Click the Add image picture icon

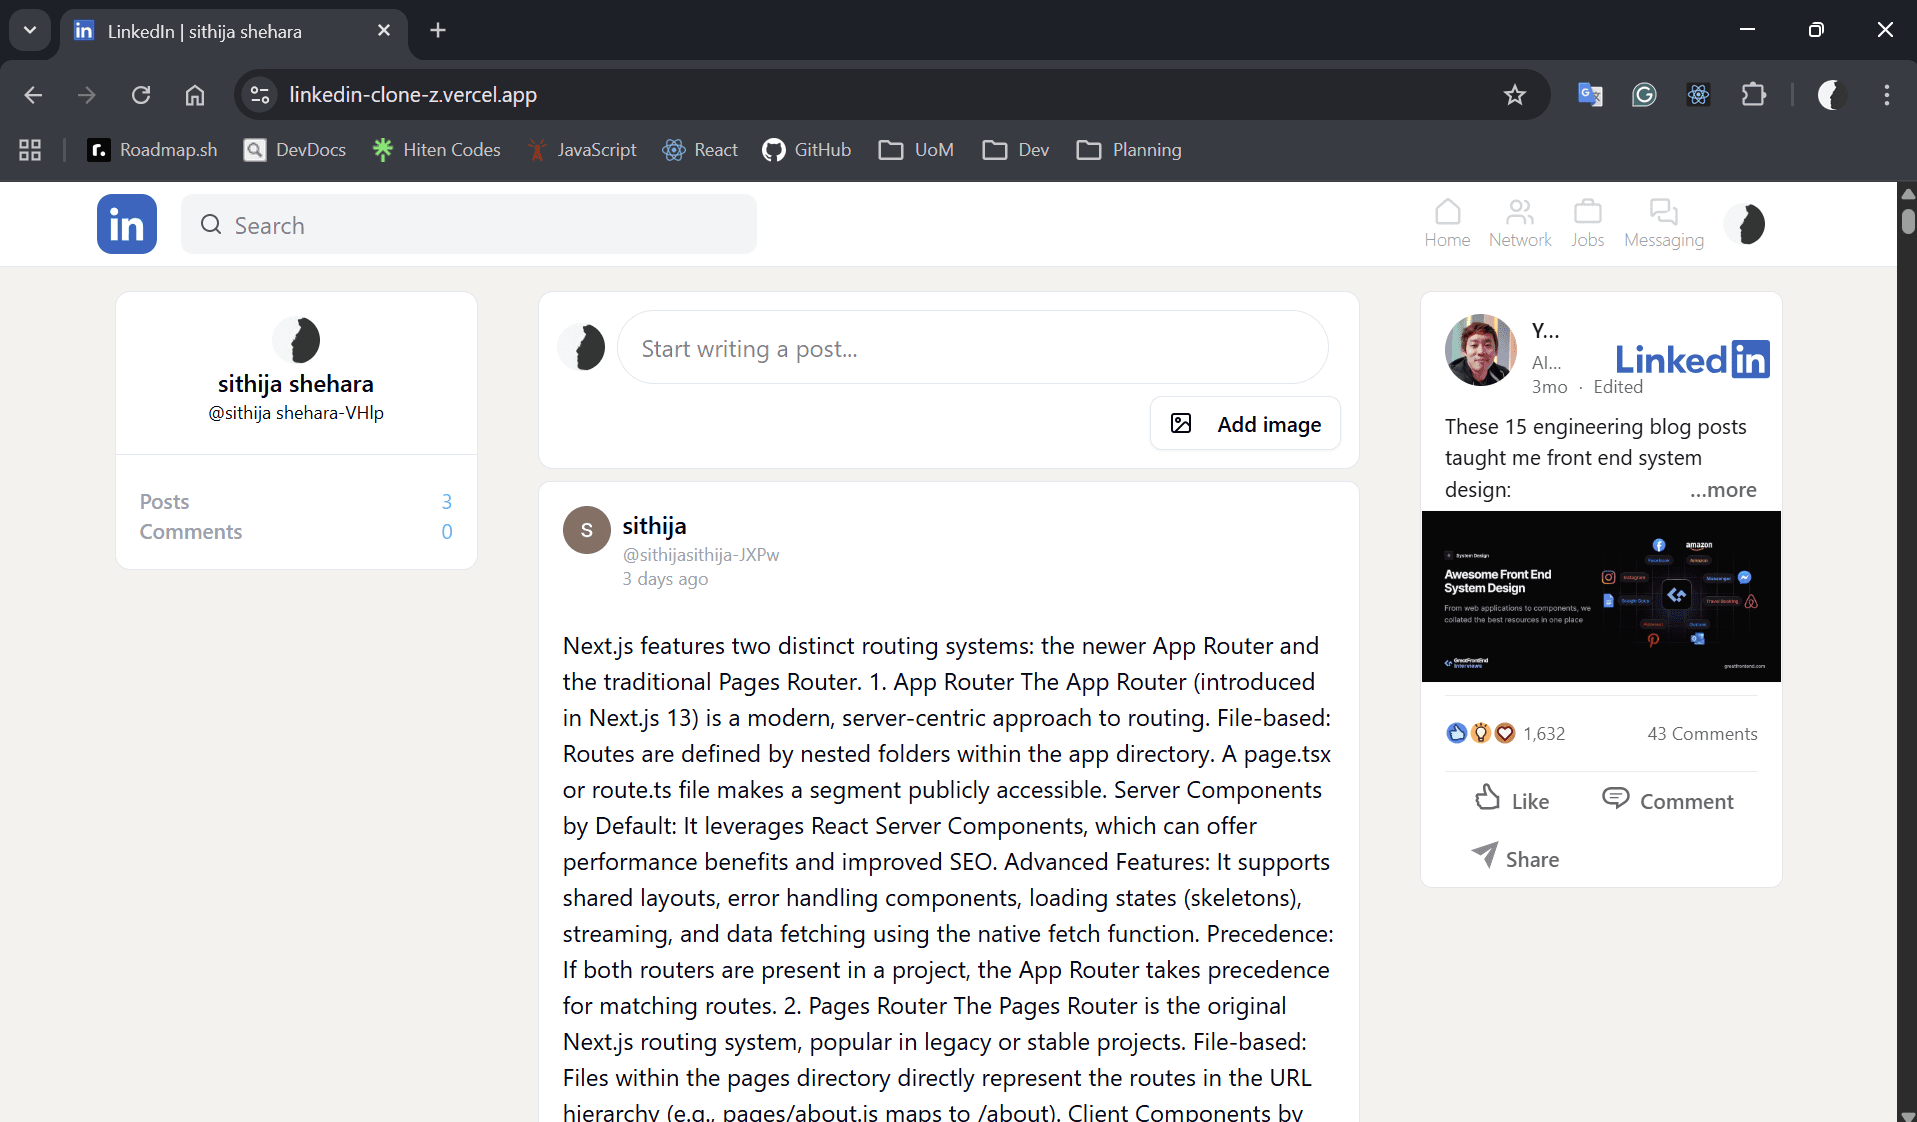(1181, 423)
